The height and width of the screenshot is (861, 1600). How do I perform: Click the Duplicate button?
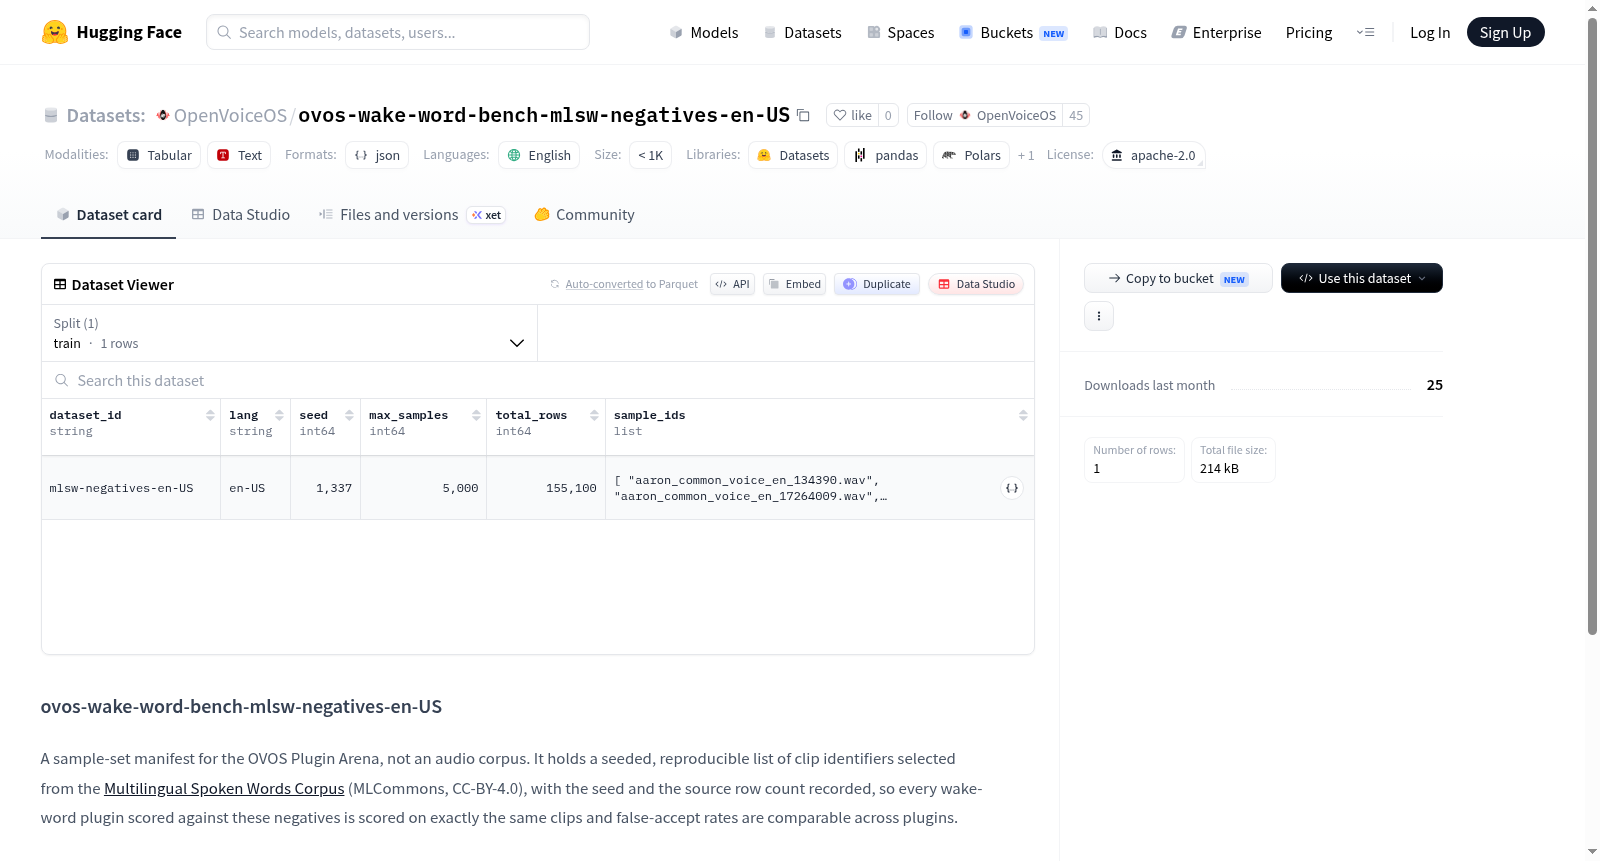(877, 284)
